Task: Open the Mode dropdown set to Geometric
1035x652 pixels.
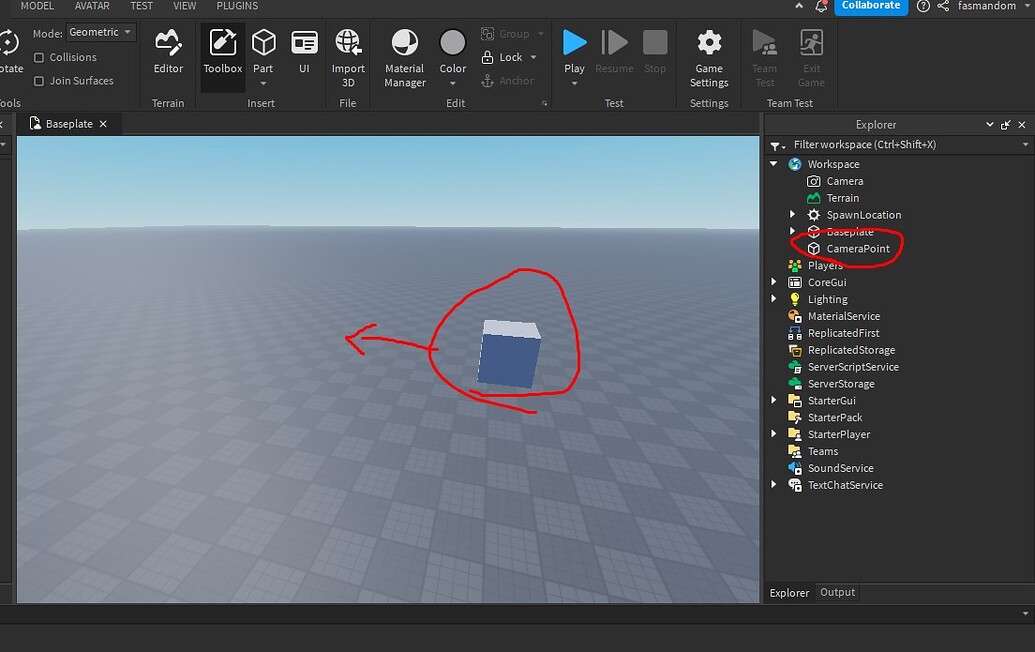Action: click(100, 31)
